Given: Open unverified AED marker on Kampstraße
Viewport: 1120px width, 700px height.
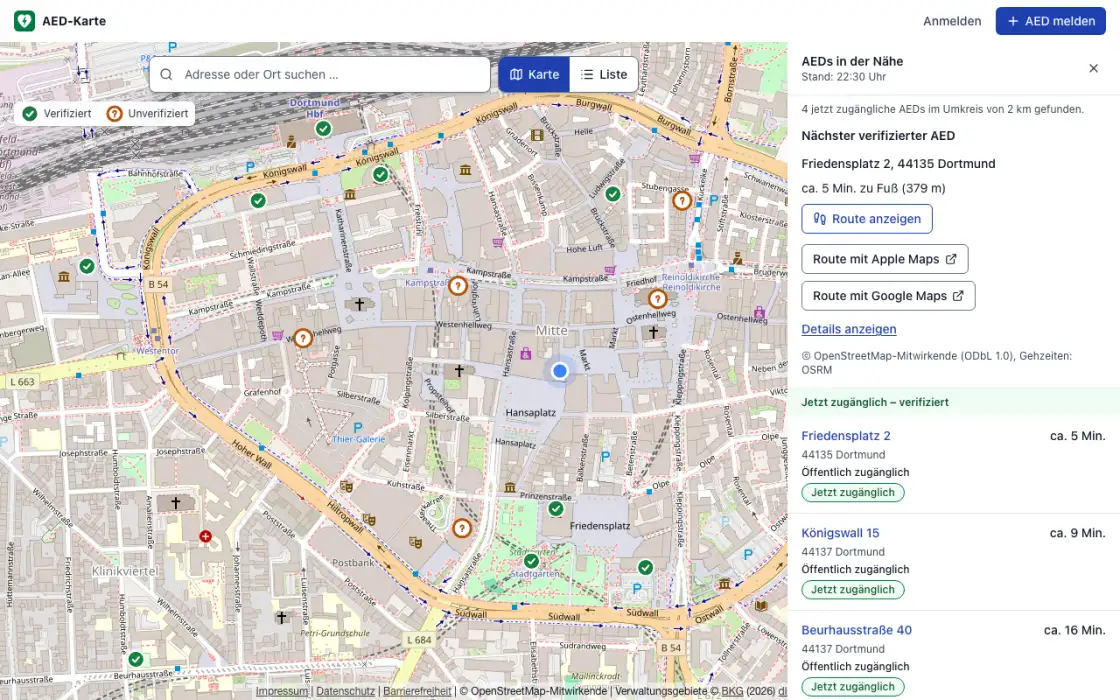Looking at the screenshot, I should coord(458,286).
